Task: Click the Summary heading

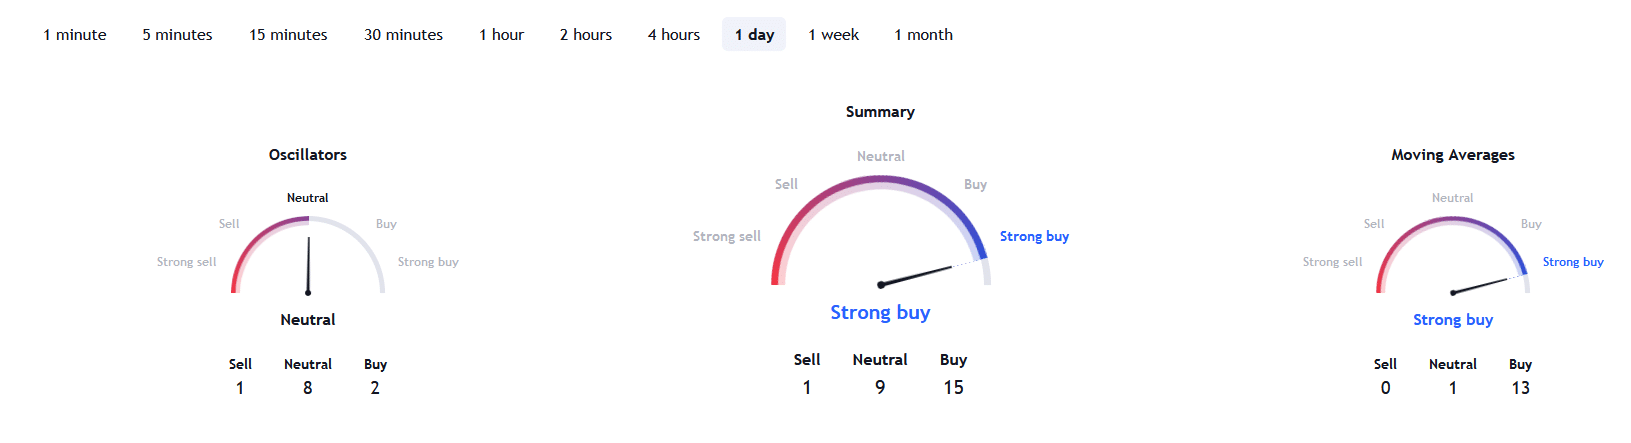Action: 880,112
